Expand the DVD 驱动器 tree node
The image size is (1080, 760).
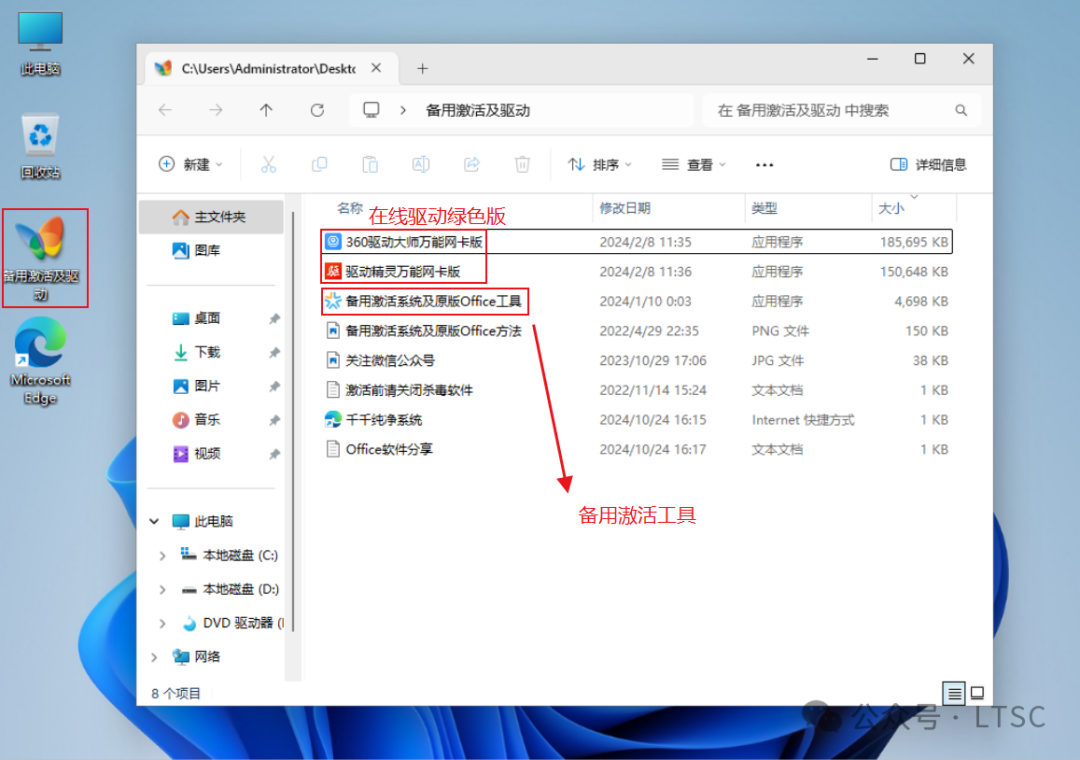tap(162, 623)
